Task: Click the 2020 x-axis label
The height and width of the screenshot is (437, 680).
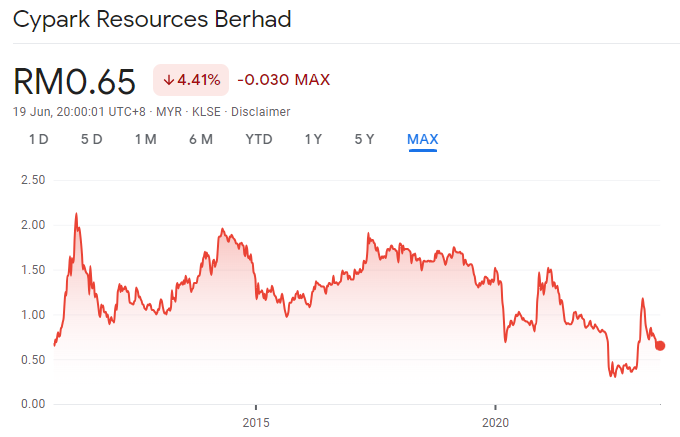Action: [x=496, y=422]
